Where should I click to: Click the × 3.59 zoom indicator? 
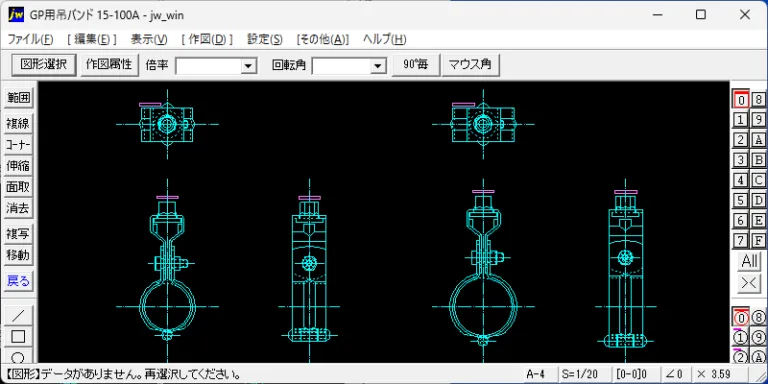tap(720, 374)
